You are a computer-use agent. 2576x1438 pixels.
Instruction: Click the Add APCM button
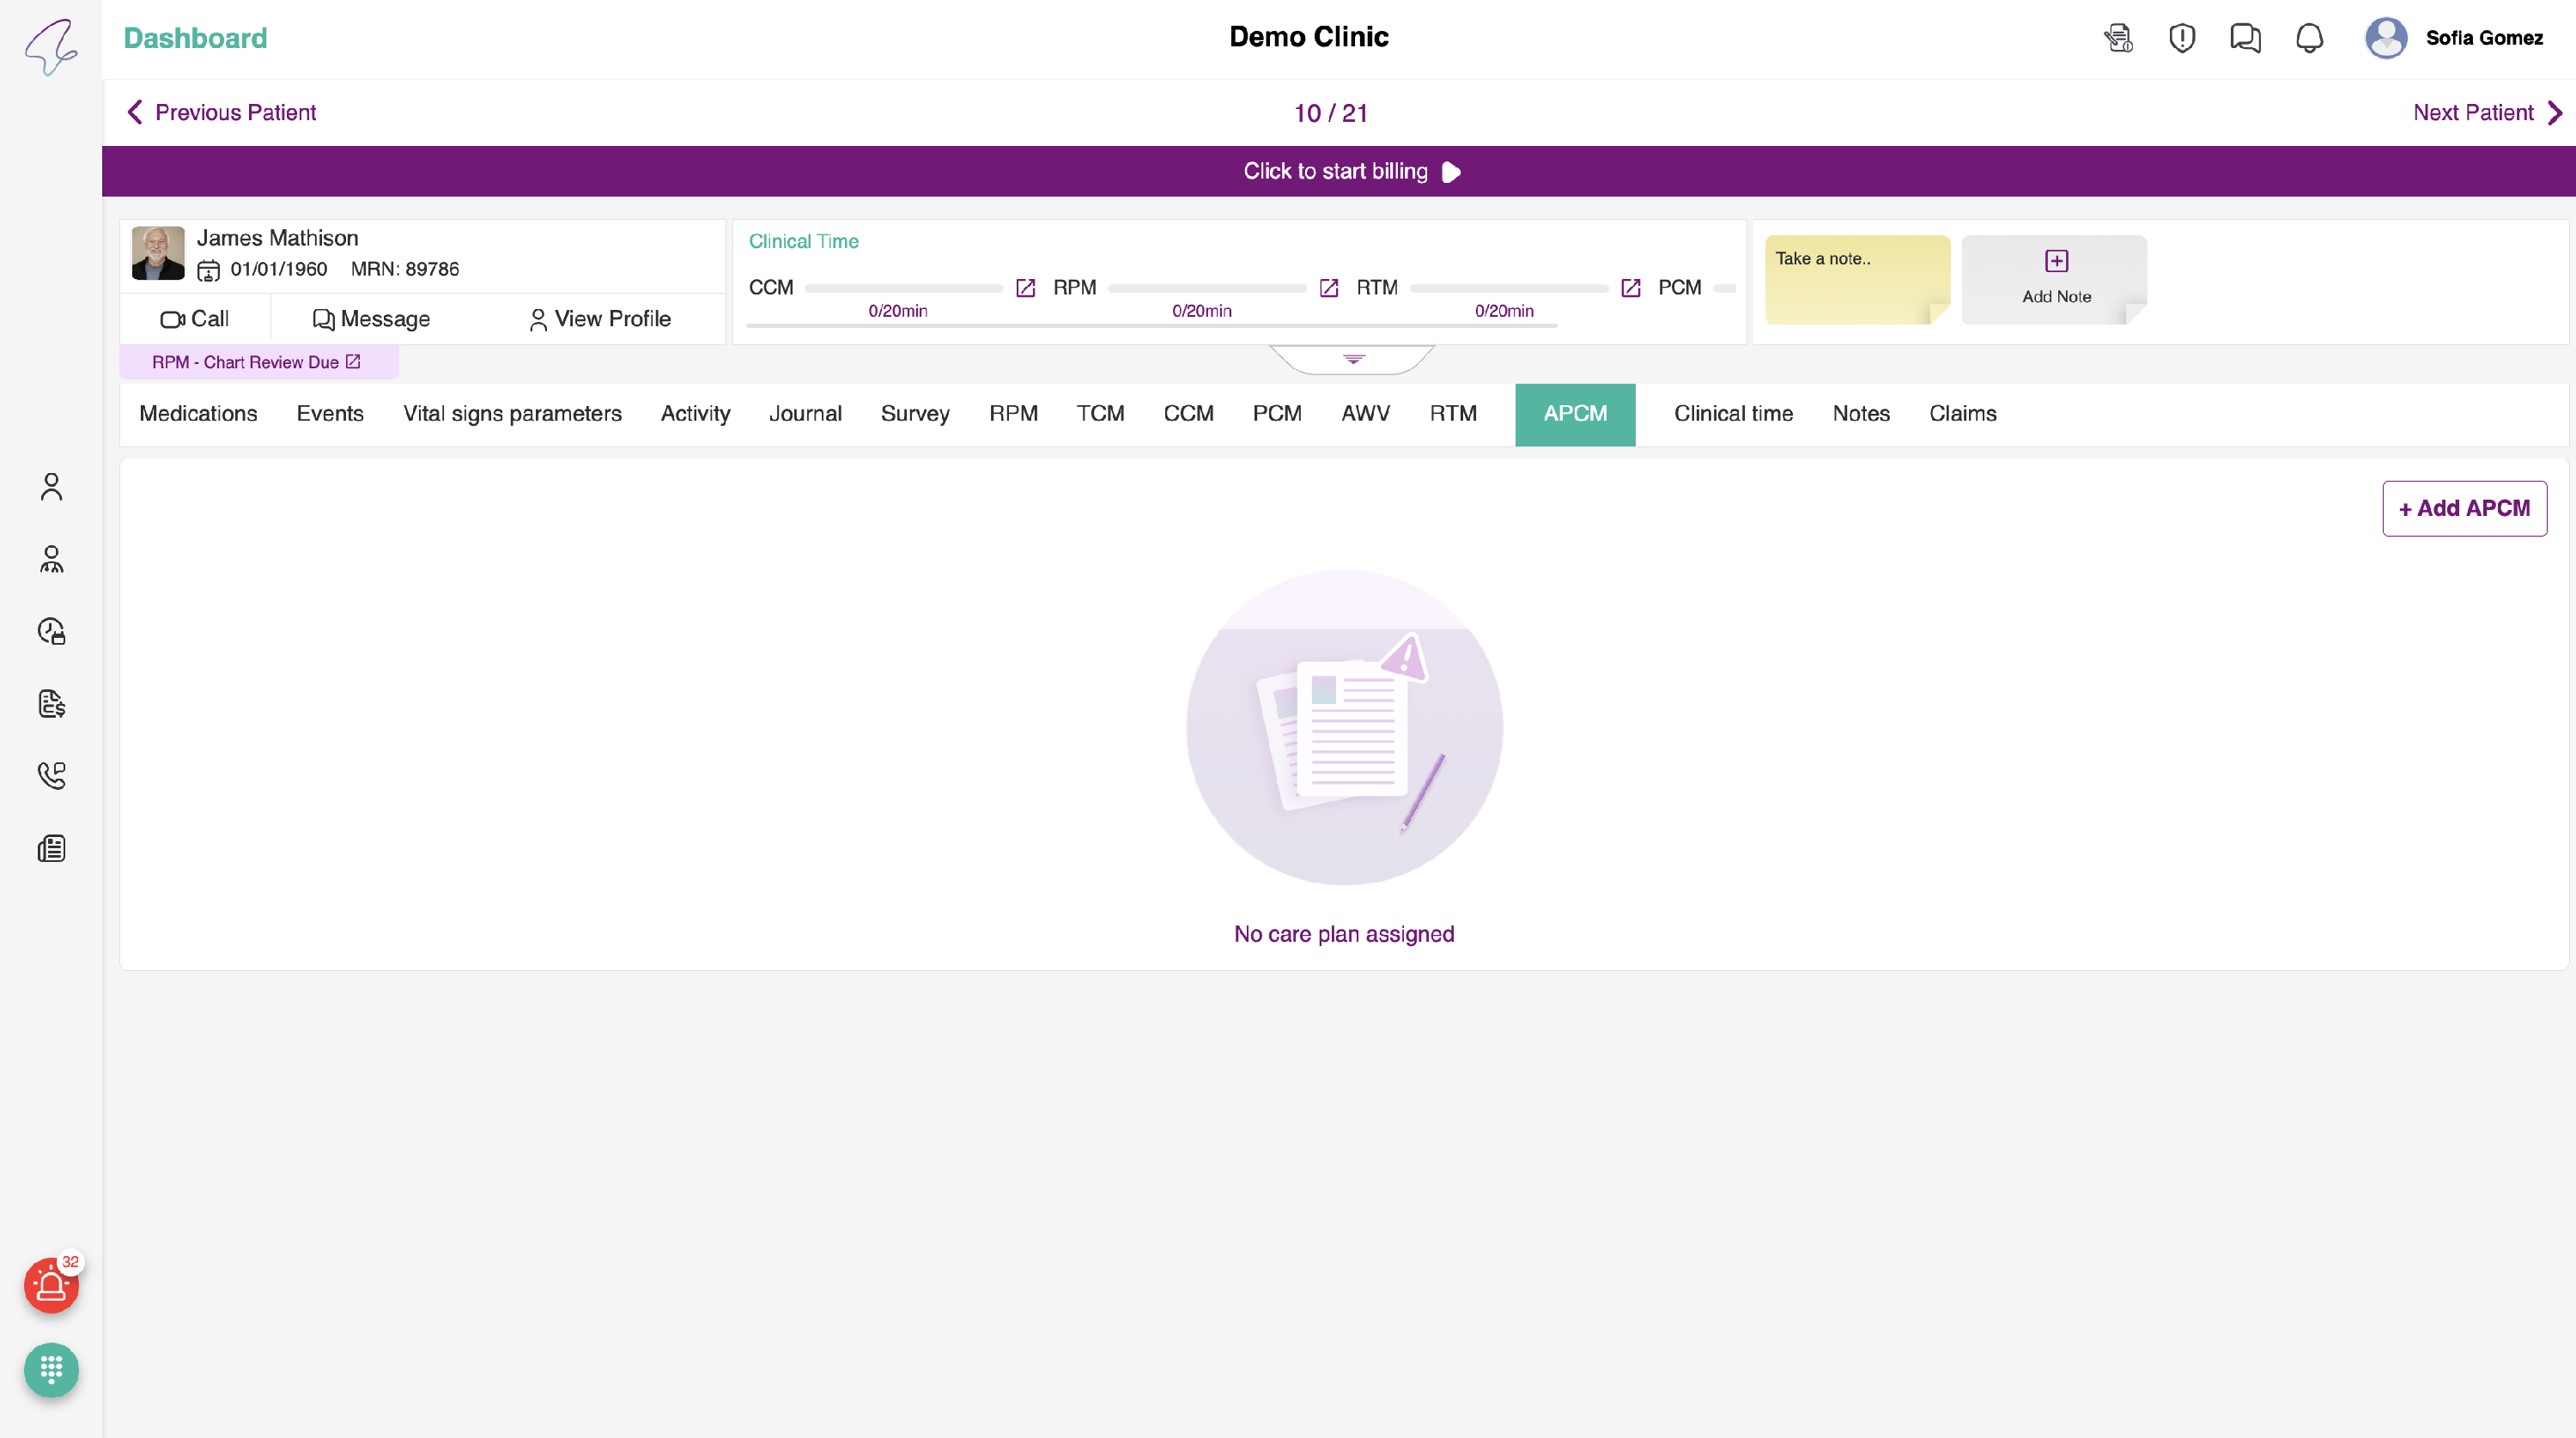(x=2464, y=508)
